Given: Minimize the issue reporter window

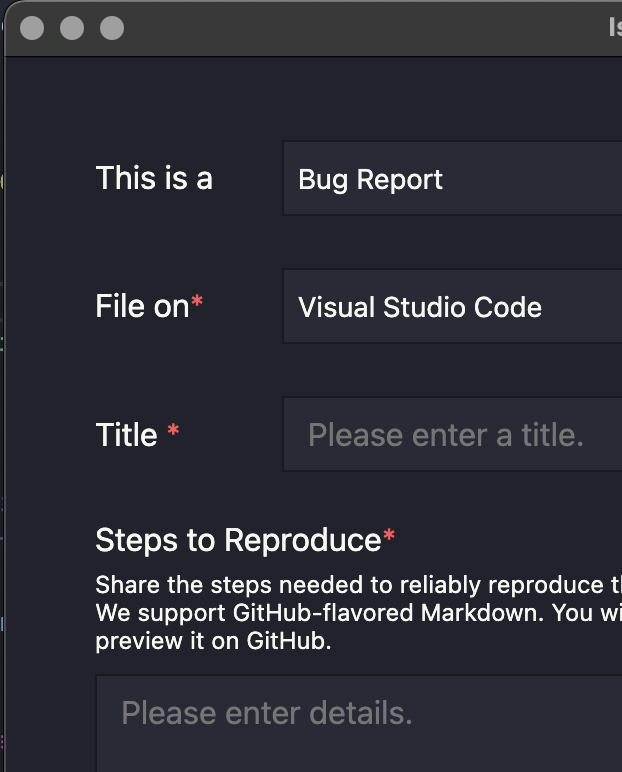Looking at the screenshot, I should [72, 28].
